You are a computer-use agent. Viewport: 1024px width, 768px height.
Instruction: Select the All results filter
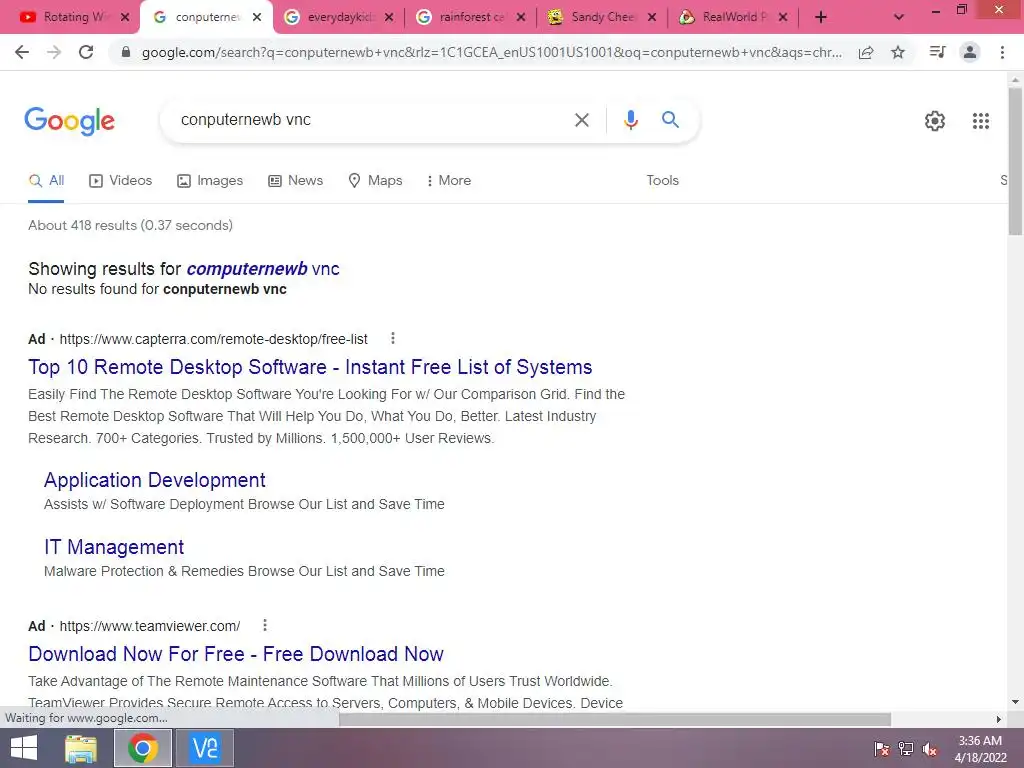(46, 181)
